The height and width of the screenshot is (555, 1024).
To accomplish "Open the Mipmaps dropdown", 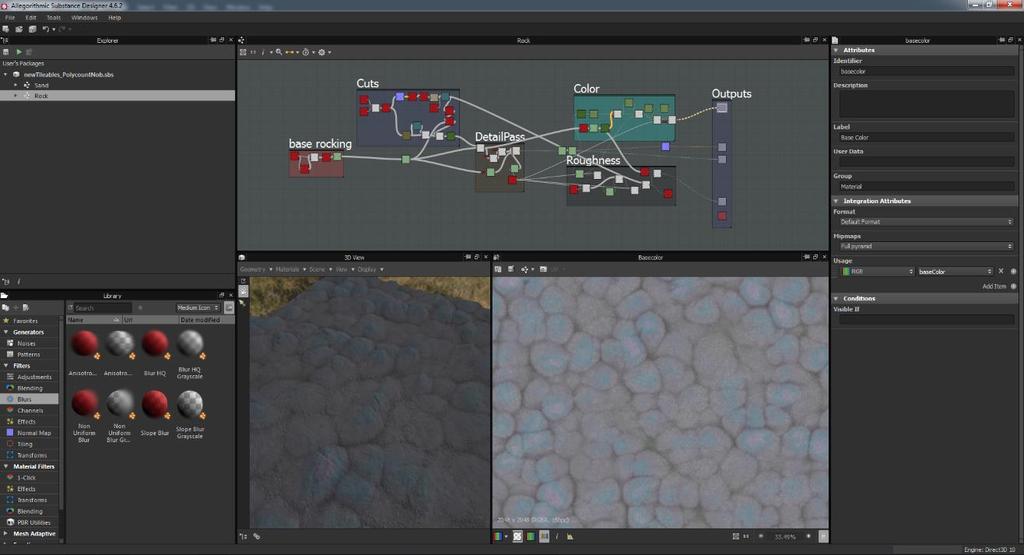I will click(x=926, y=246).
